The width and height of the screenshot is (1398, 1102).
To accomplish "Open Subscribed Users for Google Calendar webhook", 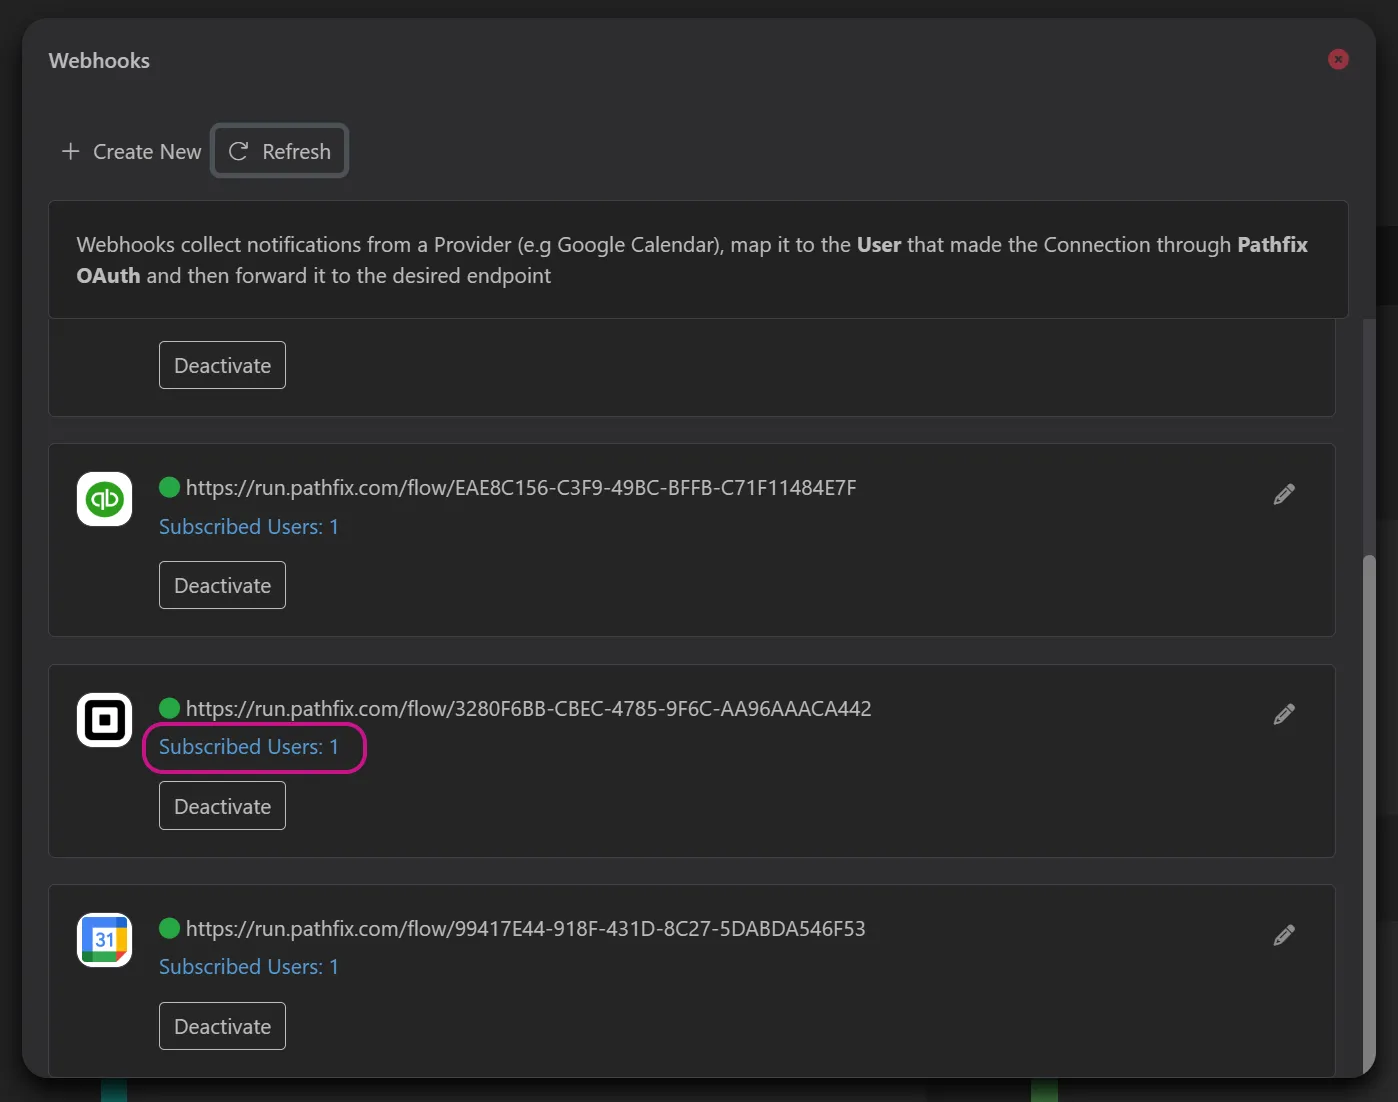I will (x=249, y=967).
